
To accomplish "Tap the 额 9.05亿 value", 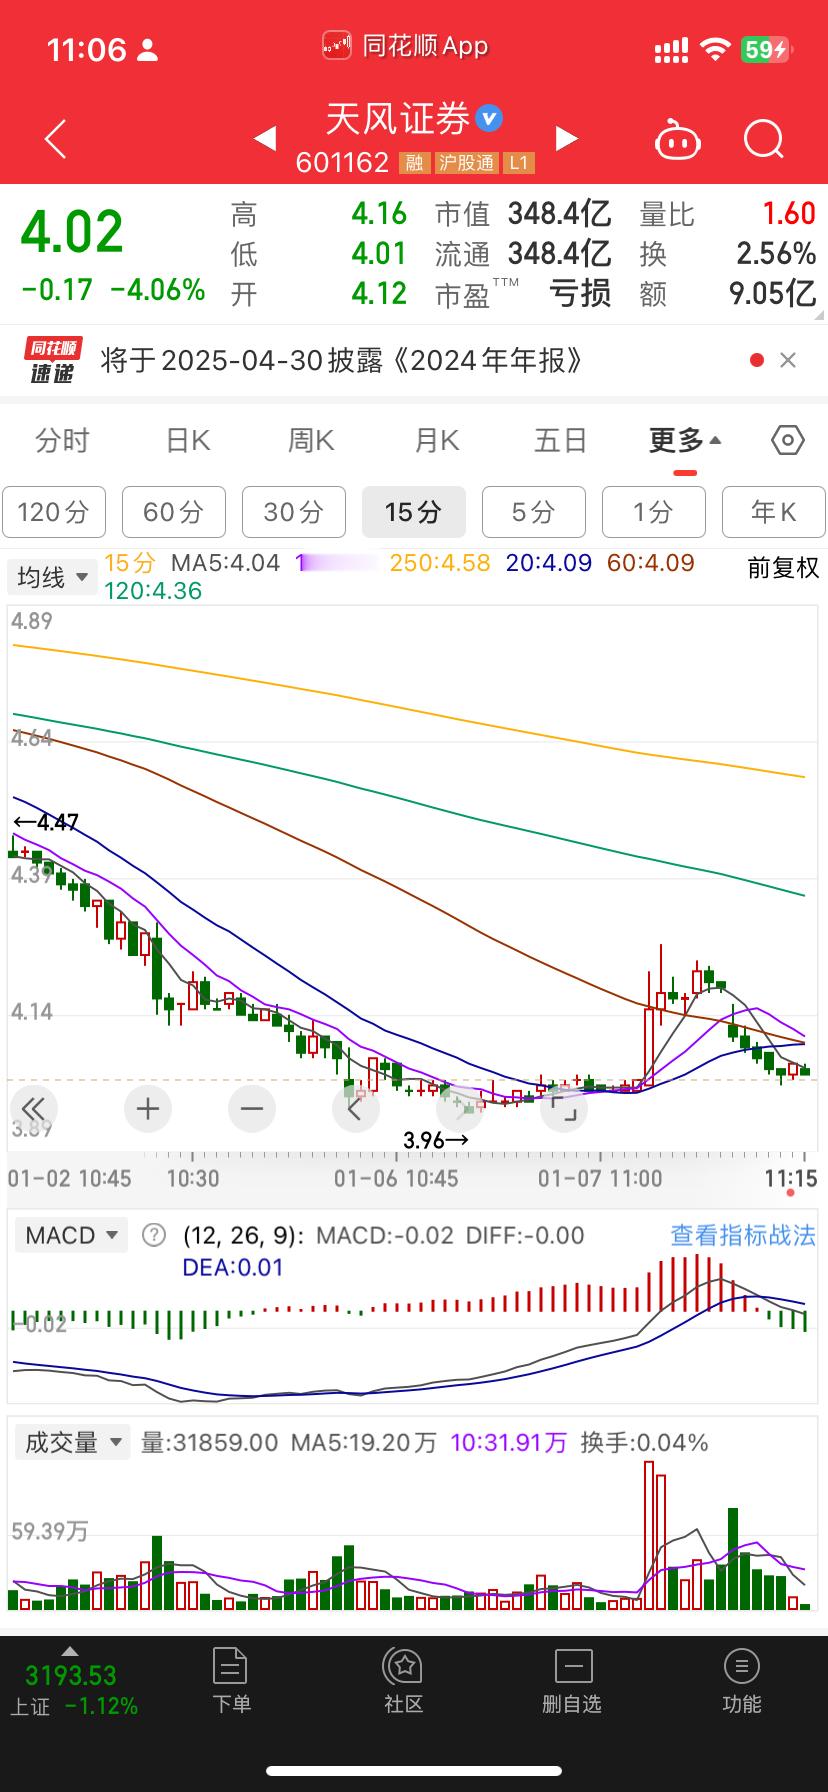I will [x=773, y=293].
